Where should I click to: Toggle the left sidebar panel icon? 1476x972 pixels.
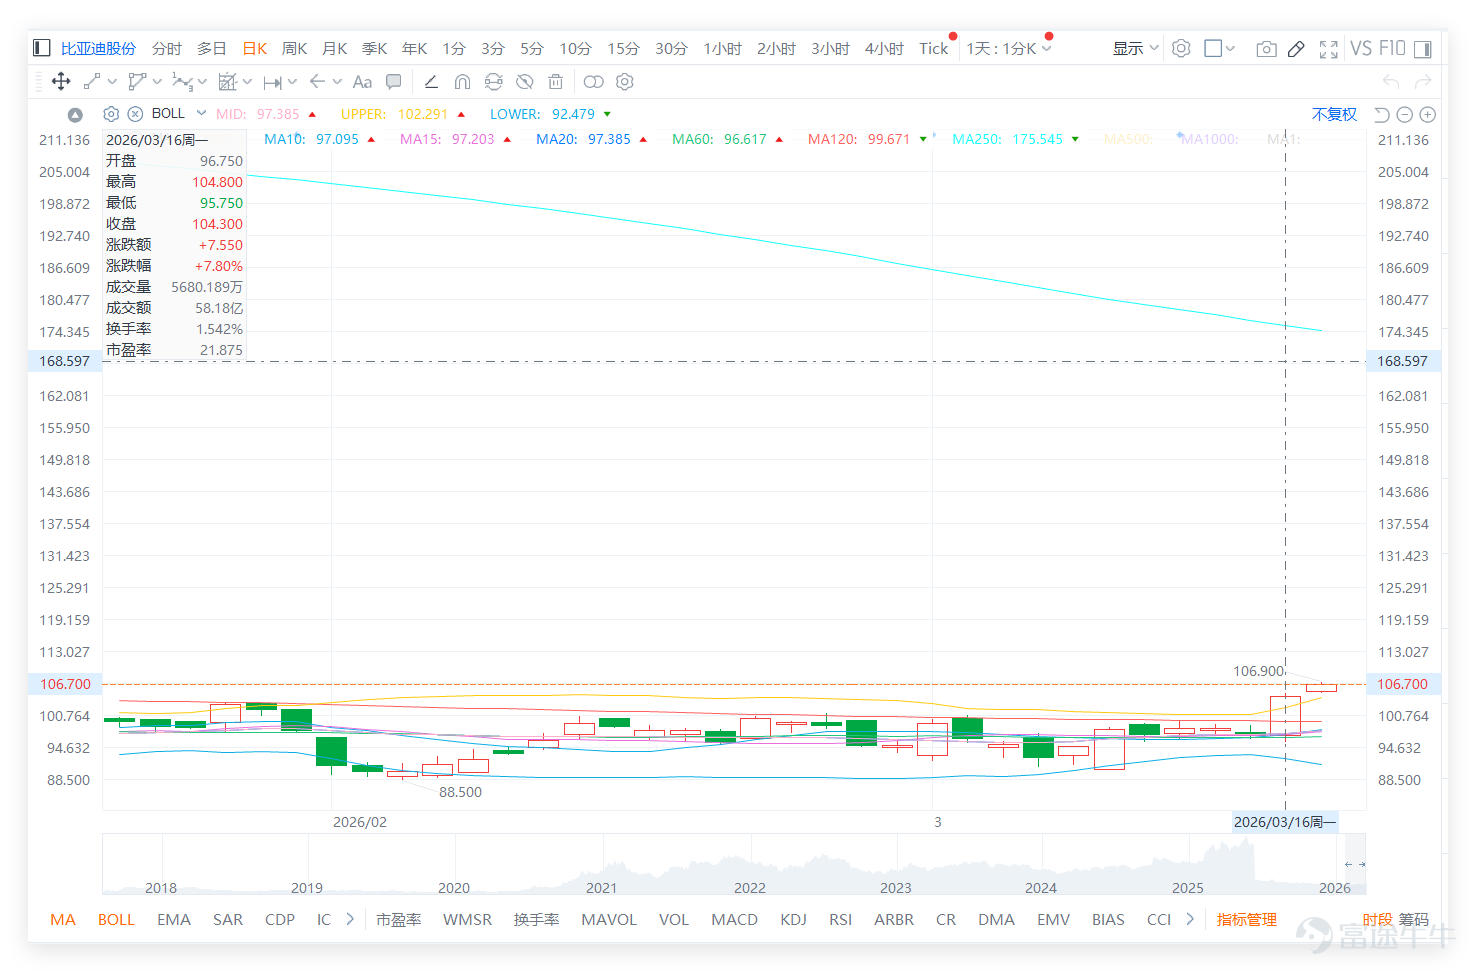(42, 48)
